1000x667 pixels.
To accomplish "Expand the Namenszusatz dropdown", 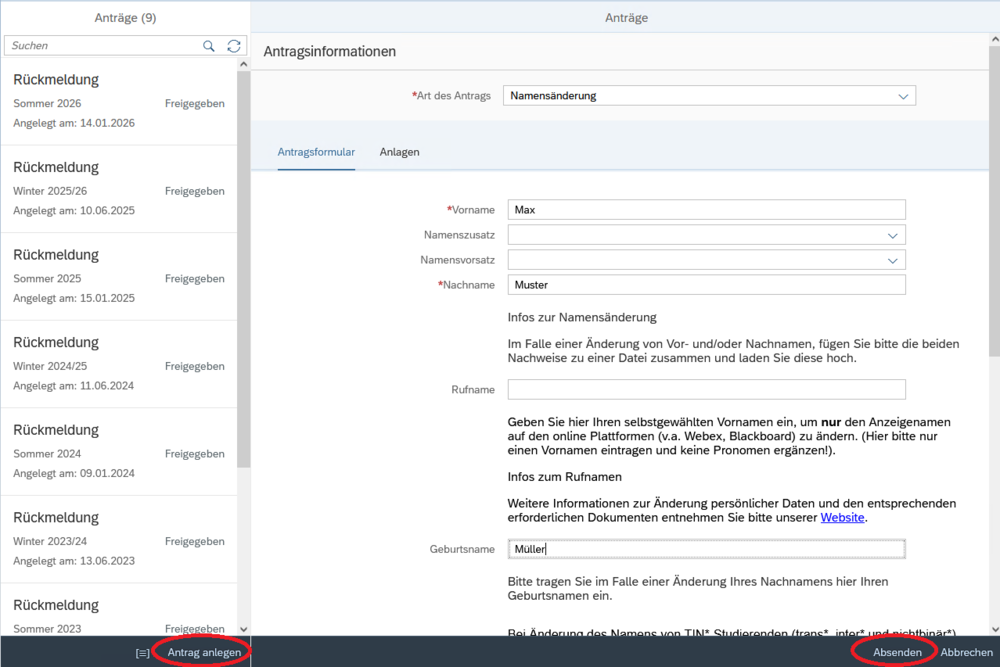I will pos(892,235).
